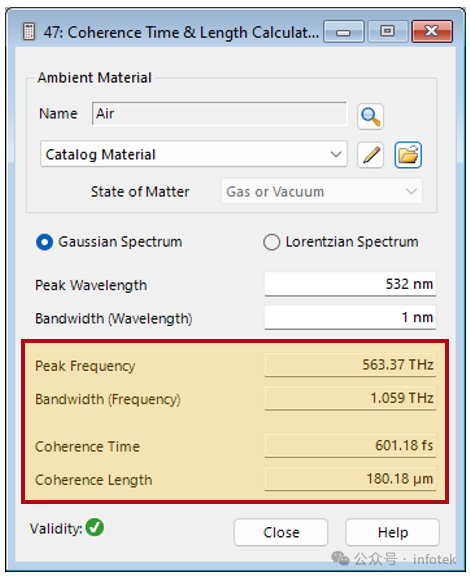Open the Catalog Material dropdown
The height and width of the screenshot is (578, 470).
pyautogui.click(x=194, y=154)
